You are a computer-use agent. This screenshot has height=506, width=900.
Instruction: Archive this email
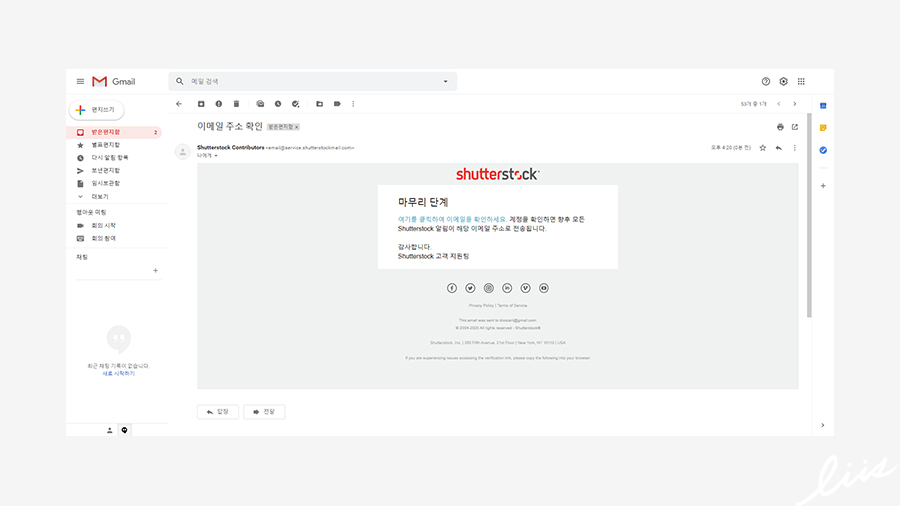point(201,104)
